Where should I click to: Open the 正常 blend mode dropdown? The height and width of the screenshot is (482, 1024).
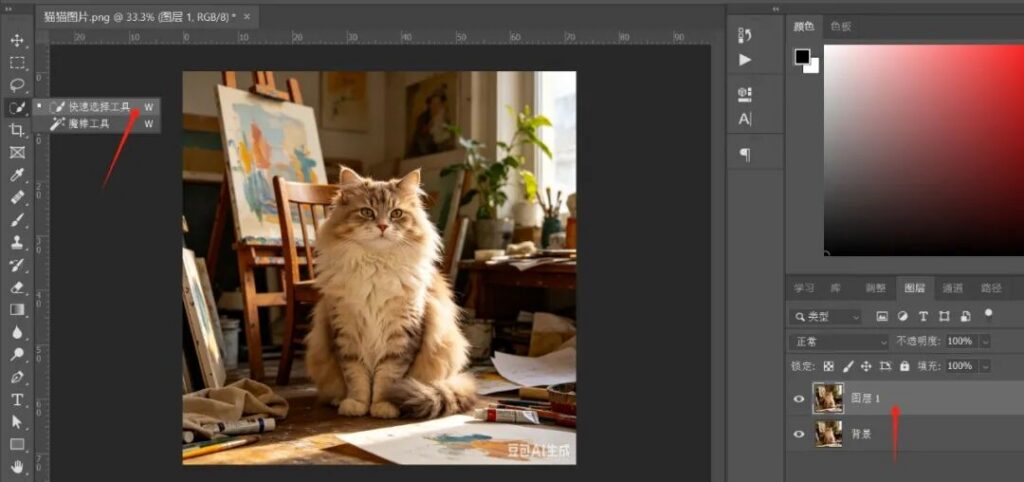pos(839,342)
